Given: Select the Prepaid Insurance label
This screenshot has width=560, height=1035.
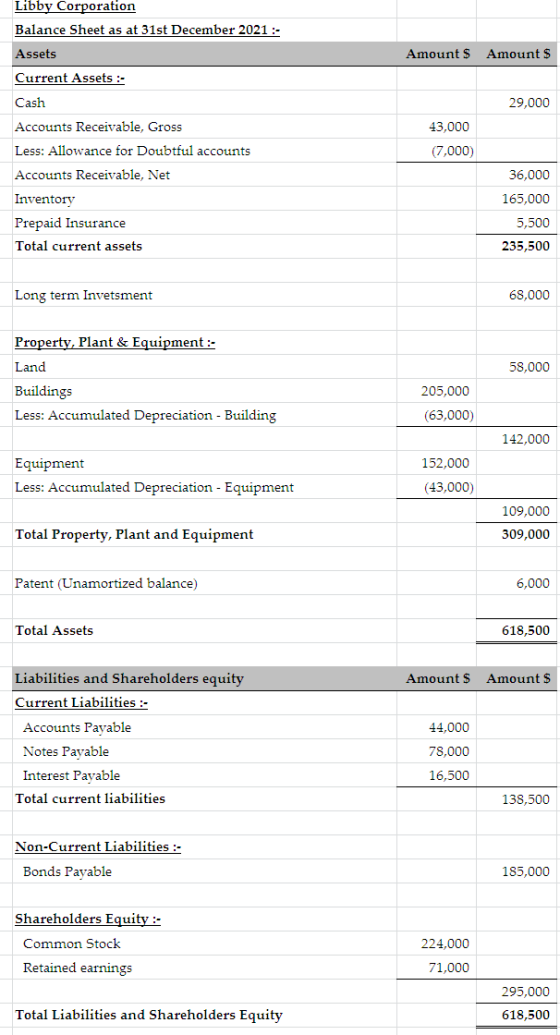Looking at the screenshot, I should 70,223.
